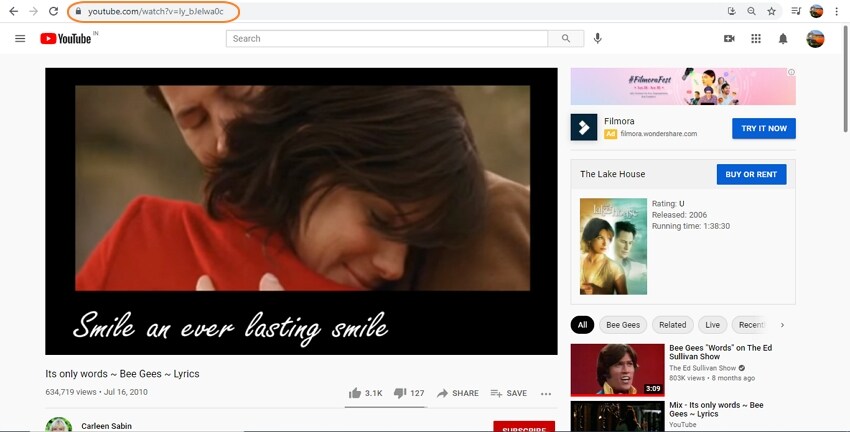Click 'Running time: 1:38:30' text
Image resolution: width=850 pixels, height=432 pixels.
tap(691, 226)
